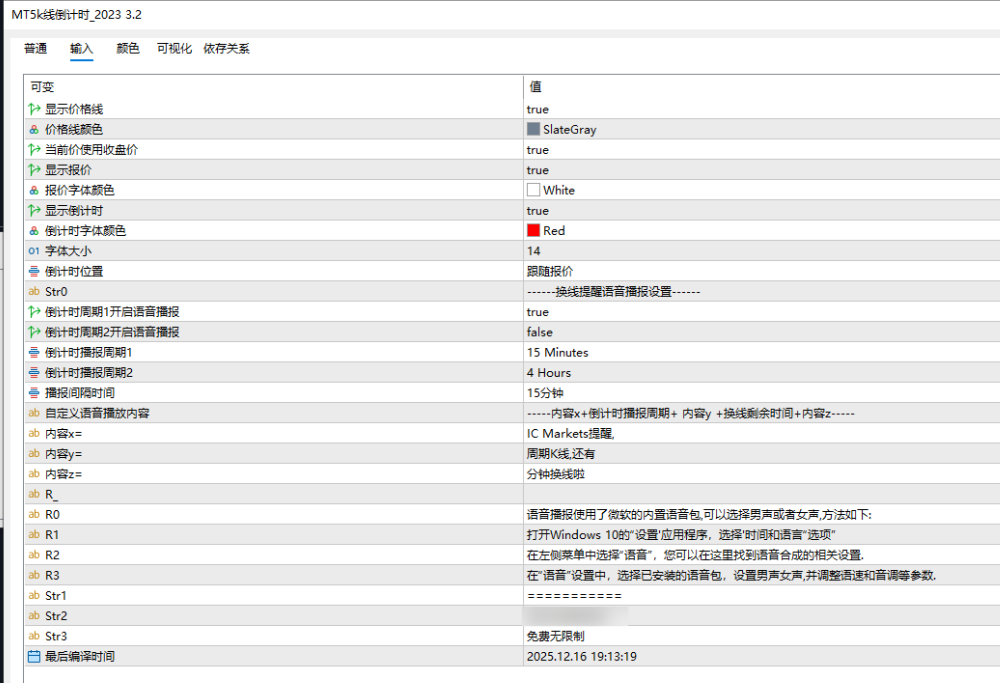Click the boolean icon beside 当前价使用收盘价

(x=34, y=150)
